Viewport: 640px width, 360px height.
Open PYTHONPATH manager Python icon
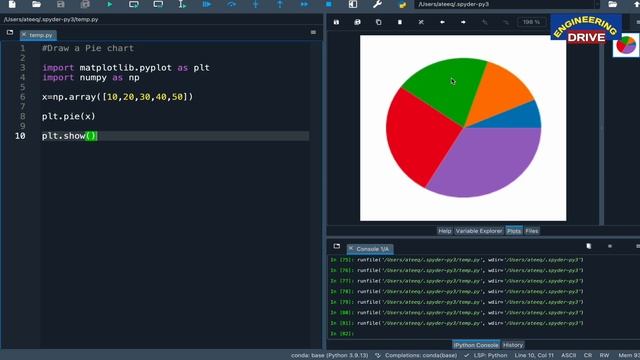point(402,4)
